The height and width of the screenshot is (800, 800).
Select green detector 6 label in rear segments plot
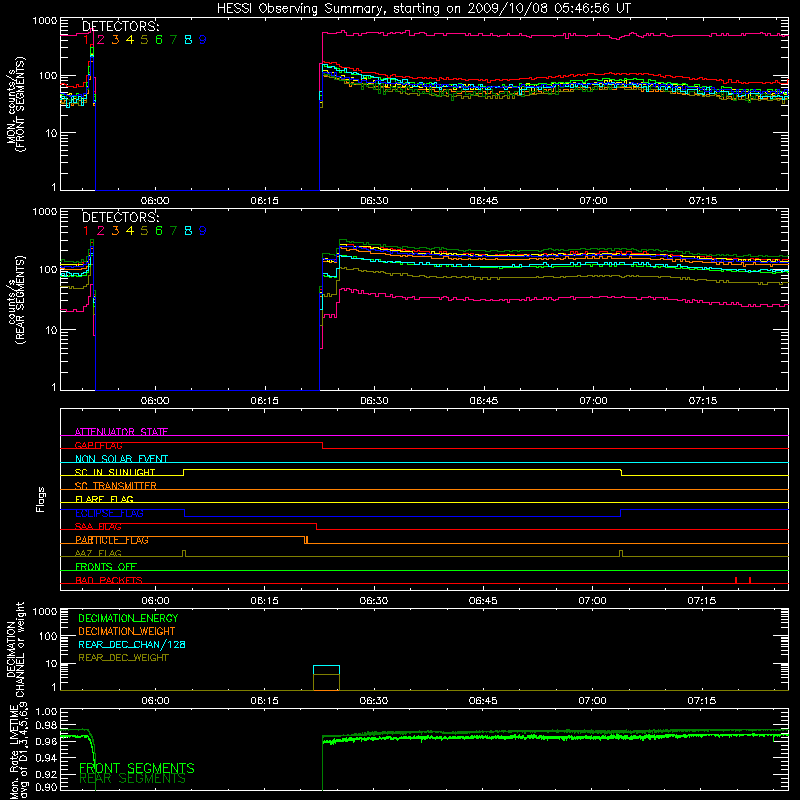(x=159, y=231)
